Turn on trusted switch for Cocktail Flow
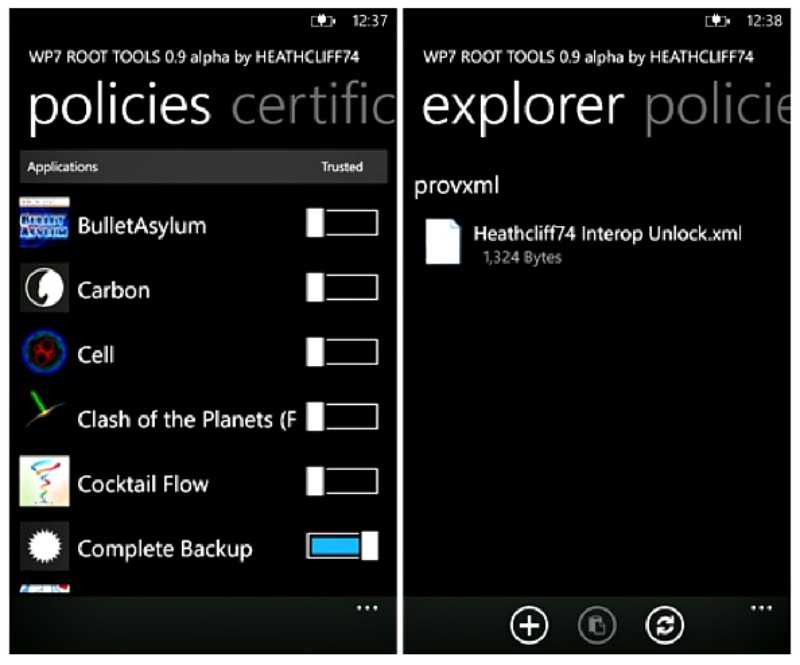 click(x=342, y=482)
